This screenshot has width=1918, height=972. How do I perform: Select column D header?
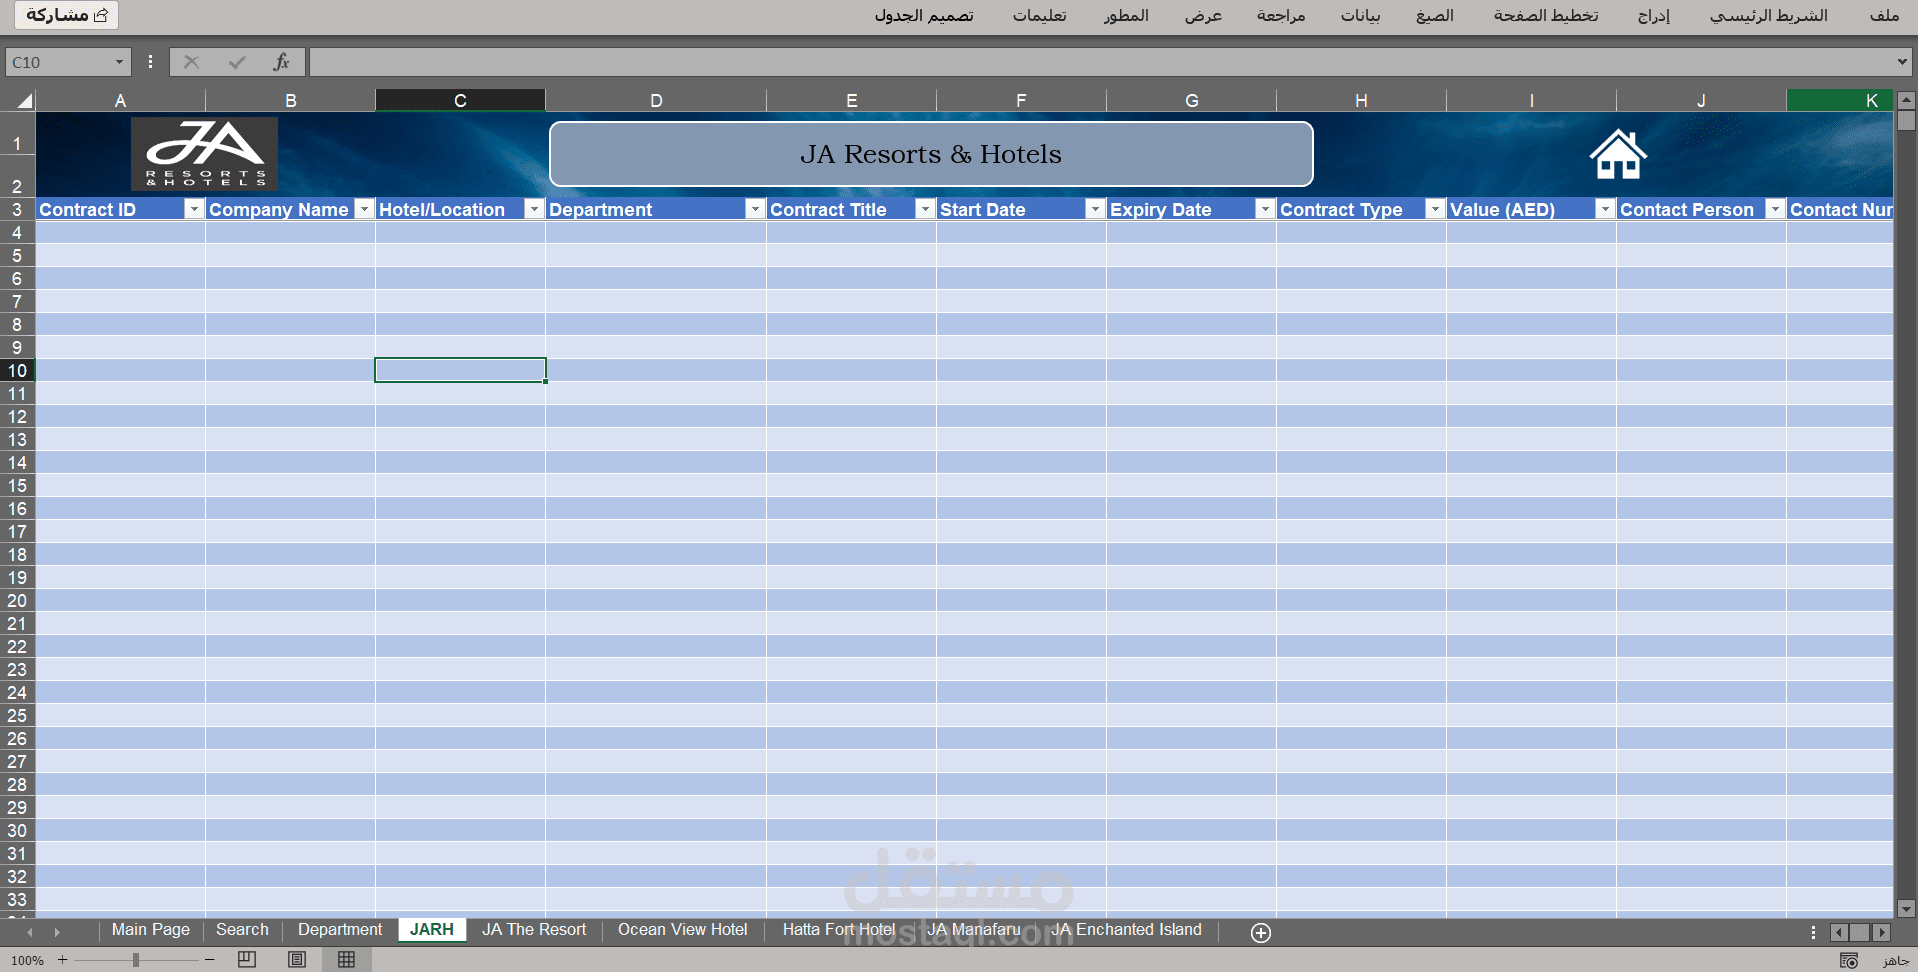click(x=656, y=100)
